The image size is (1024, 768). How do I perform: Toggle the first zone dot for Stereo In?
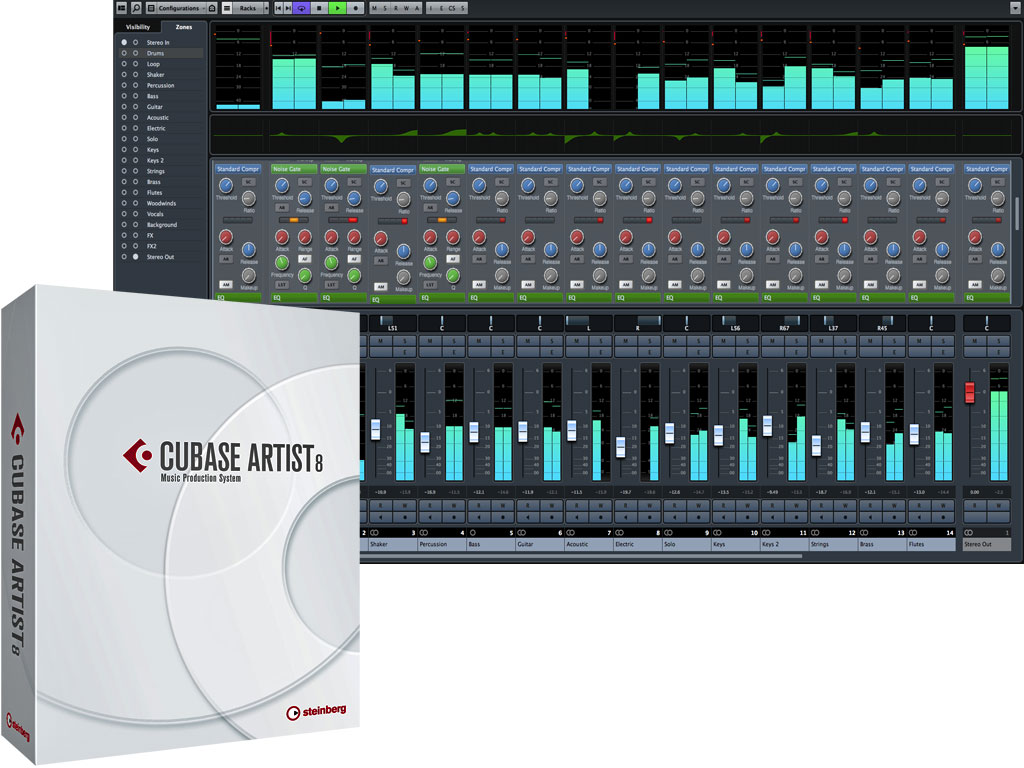[x=124, y=42]
